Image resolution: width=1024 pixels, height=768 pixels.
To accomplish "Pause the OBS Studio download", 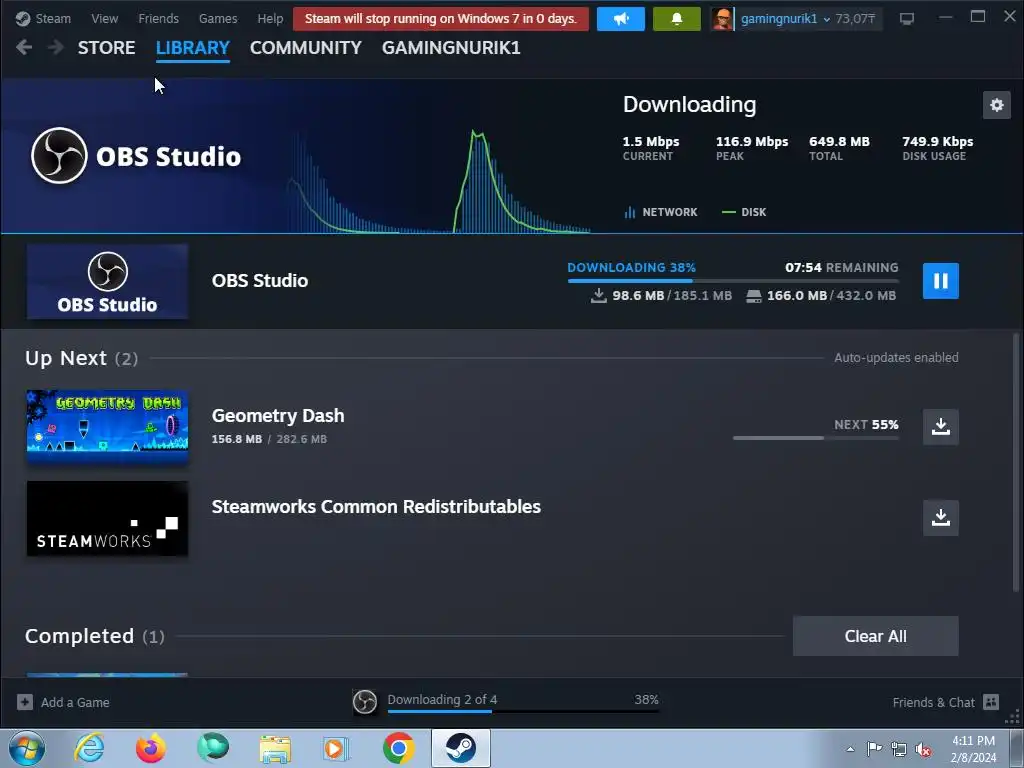I will pos(940,281).
